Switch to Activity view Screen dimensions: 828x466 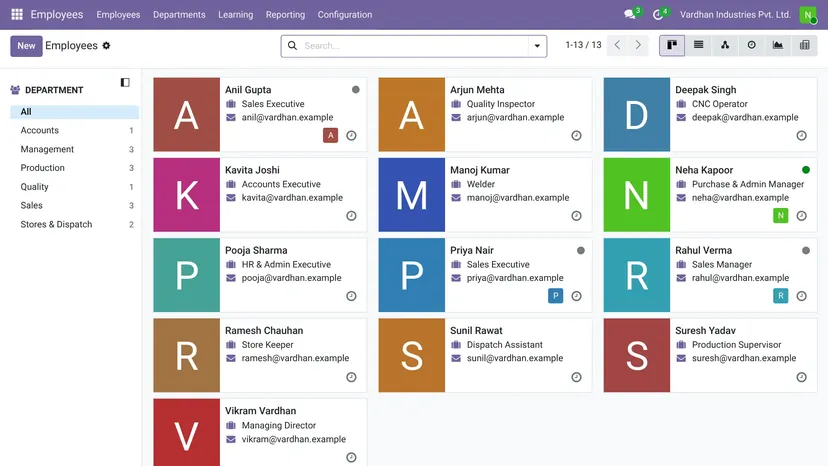(751, 45)
